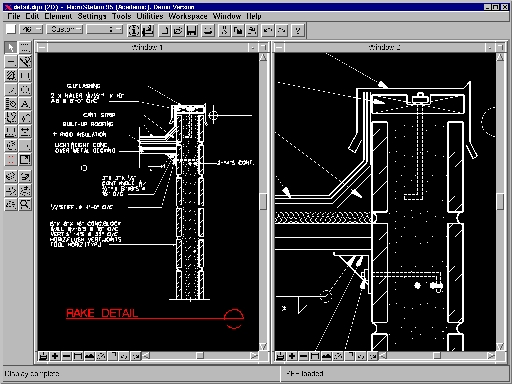Image resolution: width=512 pixels, height=384 pixels.
Task: Open the active level dropdown
Action: click(x=31, y=29)
